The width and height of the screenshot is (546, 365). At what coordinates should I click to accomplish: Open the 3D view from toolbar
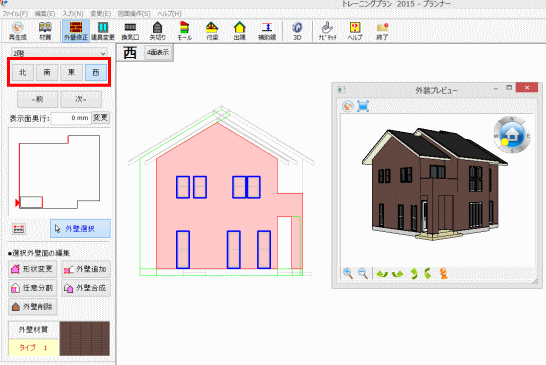pyautogui.click(x=297, y=31)
